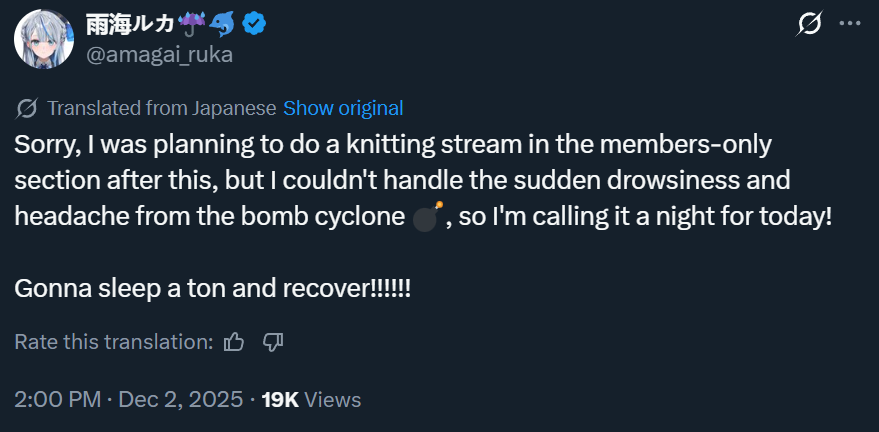Click the 'Gonna sleep a ton and recover' line
Image resolution: width=879 pixels, height=432 pixels.
213,288
